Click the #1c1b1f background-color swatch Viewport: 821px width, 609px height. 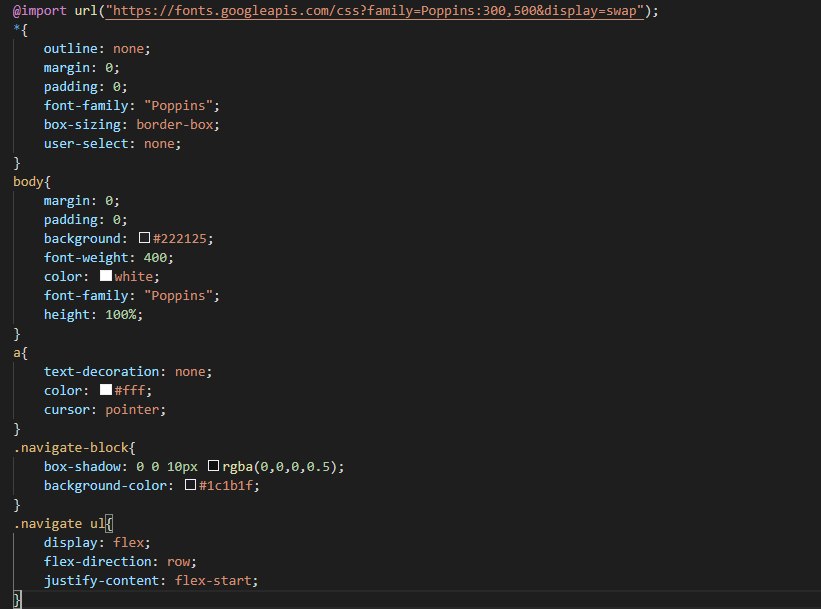coord(191,485)
